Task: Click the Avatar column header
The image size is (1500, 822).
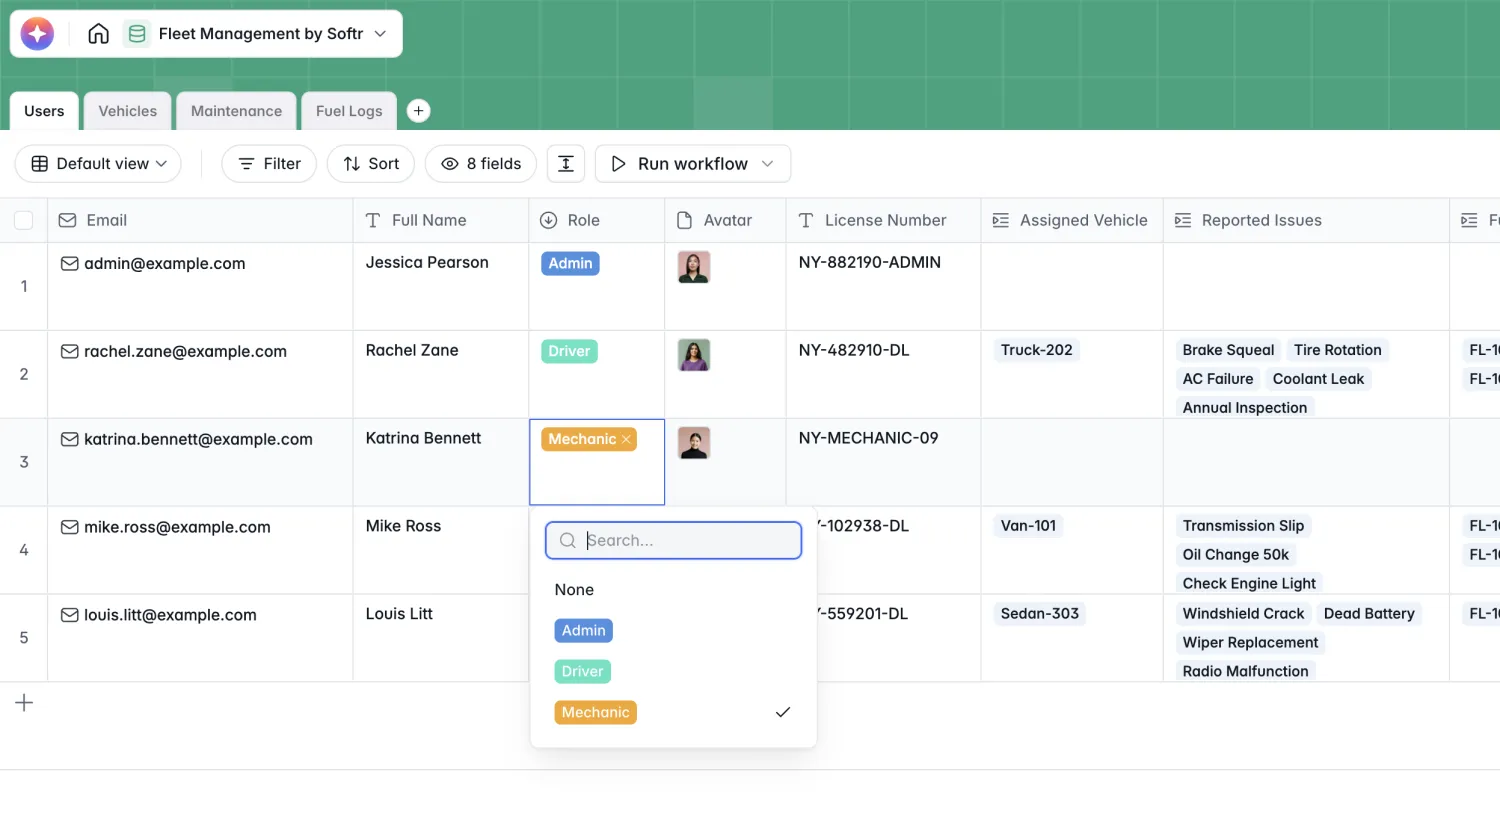Action: tap(725, 220)
